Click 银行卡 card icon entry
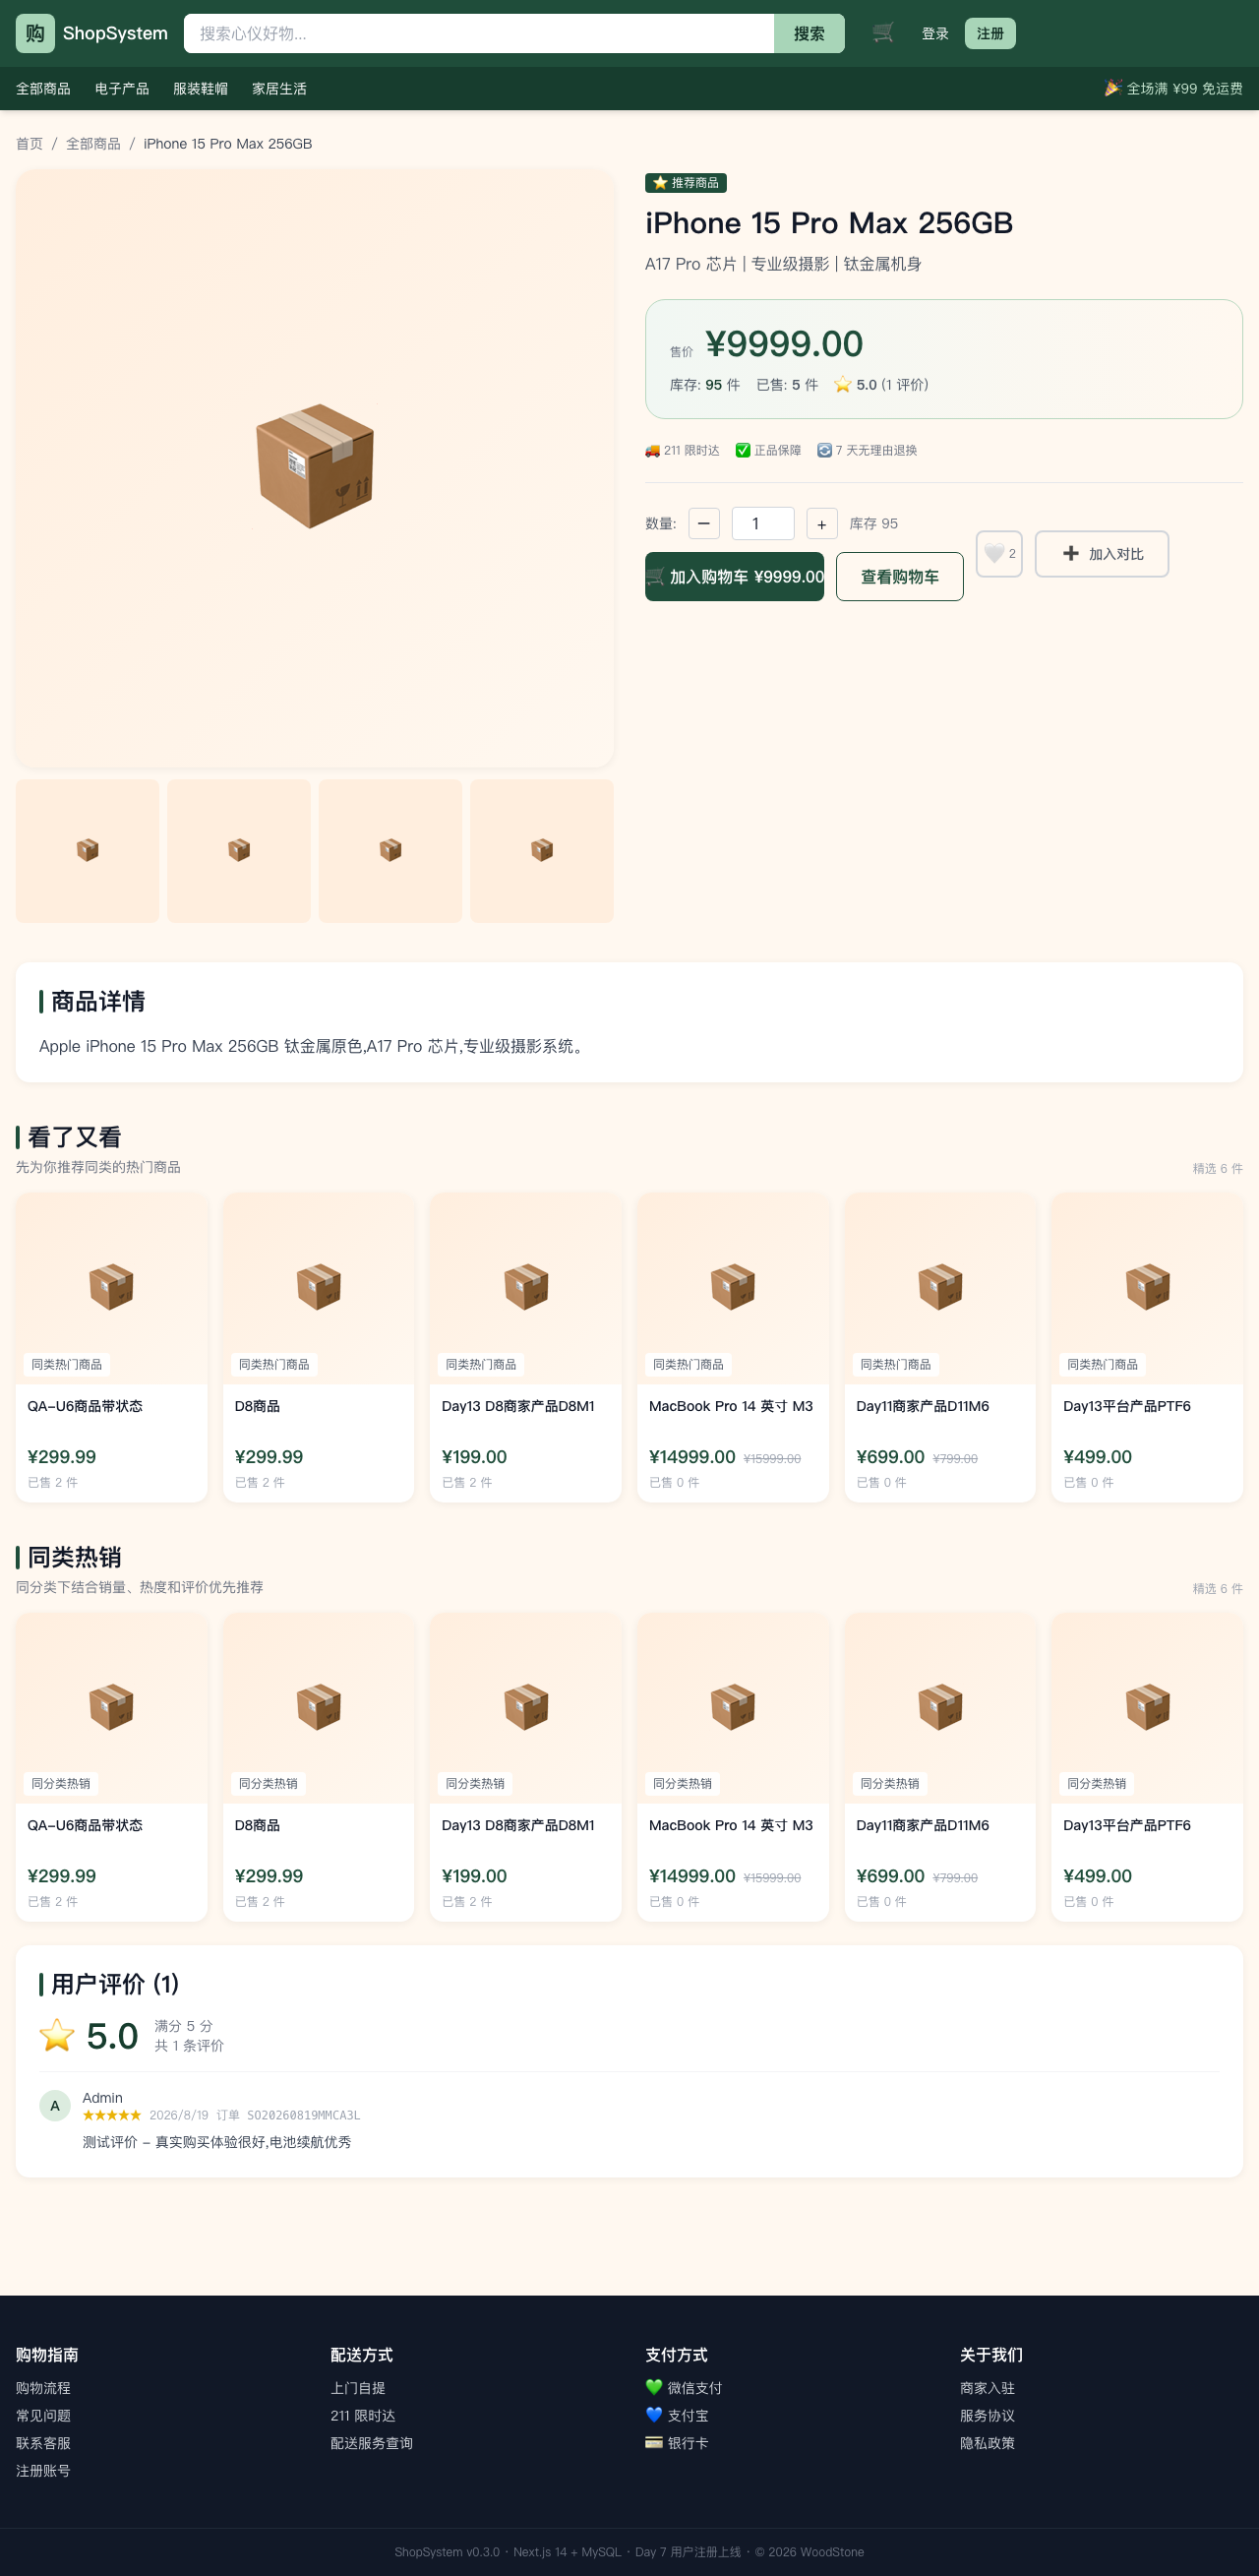 pyautogui.click(x=677, y=2442)
